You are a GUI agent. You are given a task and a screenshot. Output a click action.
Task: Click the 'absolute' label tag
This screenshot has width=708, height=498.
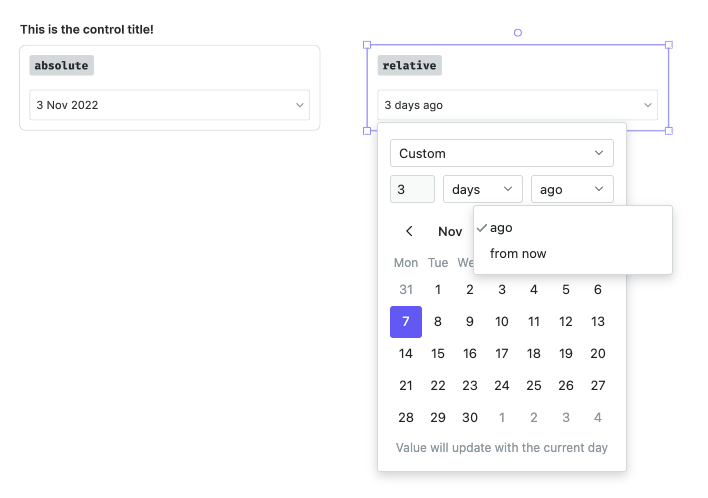coord(61,65)
